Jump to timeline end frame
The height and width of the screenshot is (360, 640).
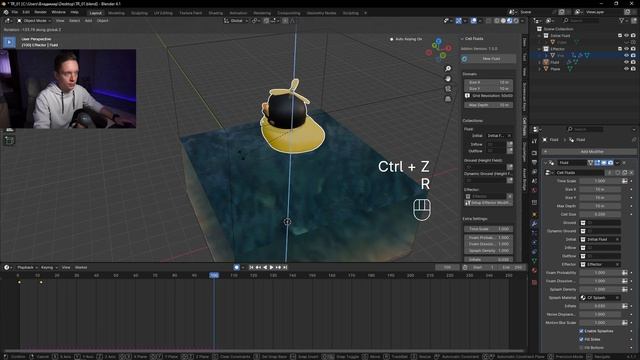(285, 267)
